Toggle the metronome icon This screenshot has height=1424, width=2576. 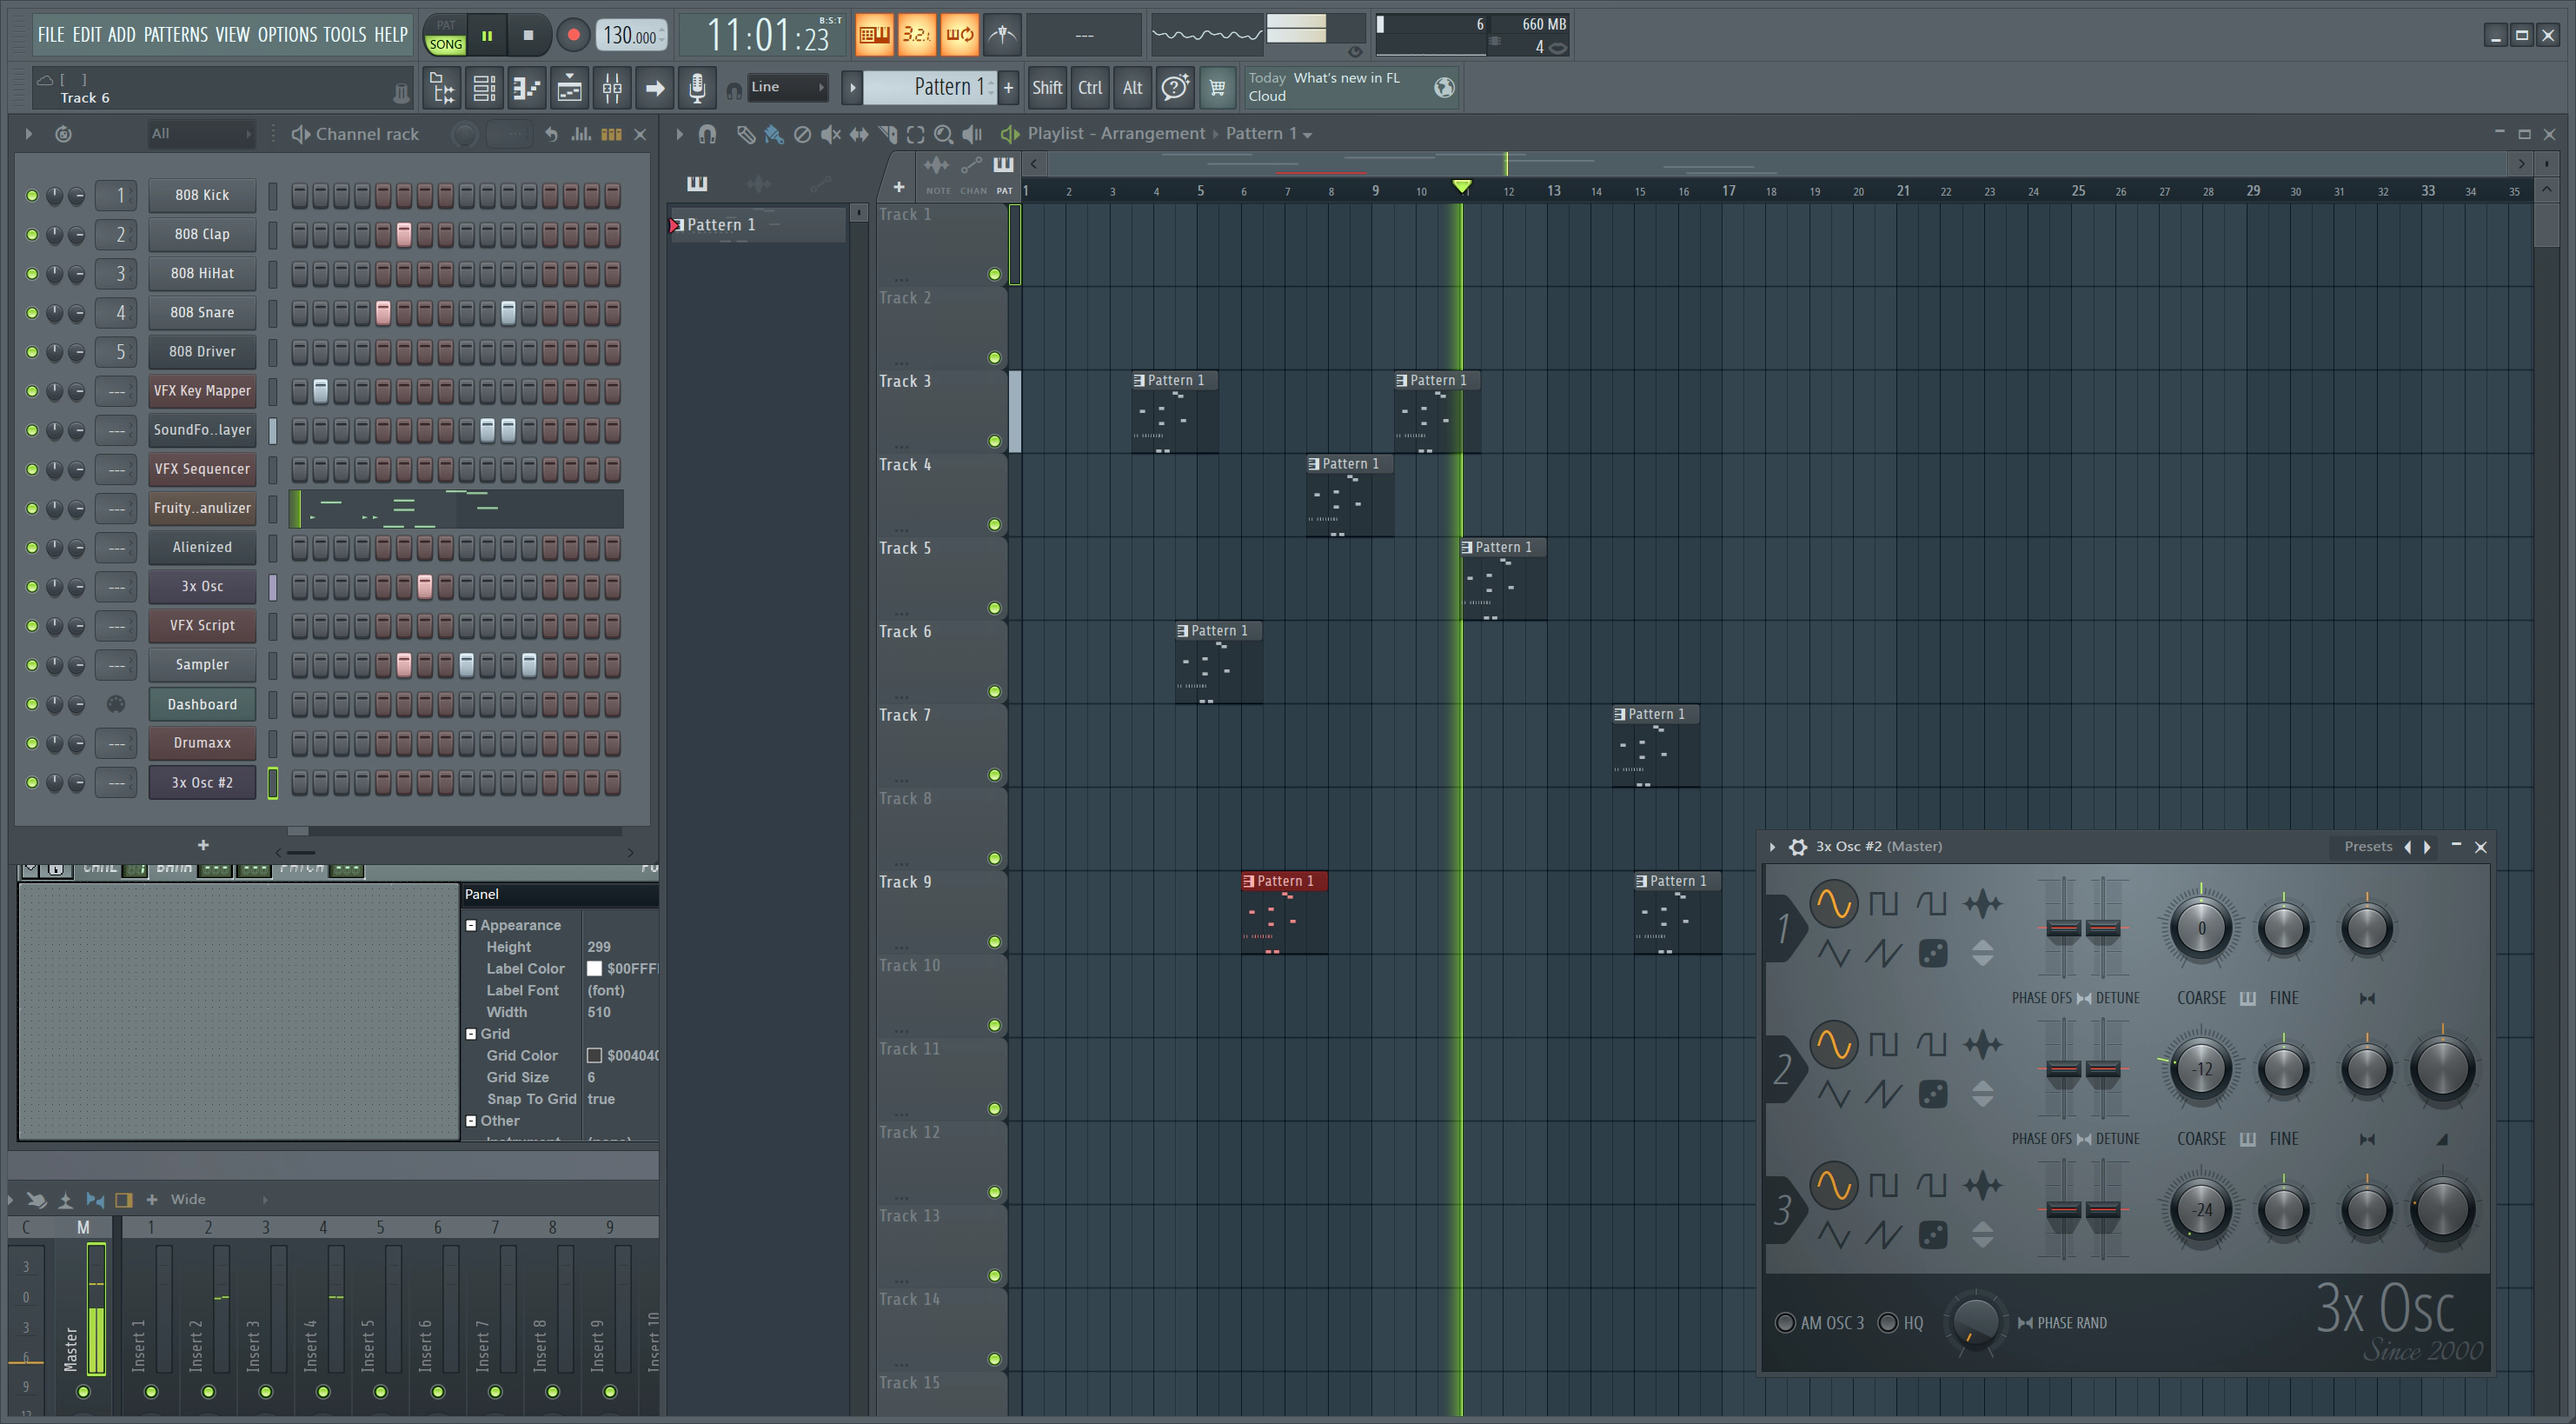[x=1002, y=35]
